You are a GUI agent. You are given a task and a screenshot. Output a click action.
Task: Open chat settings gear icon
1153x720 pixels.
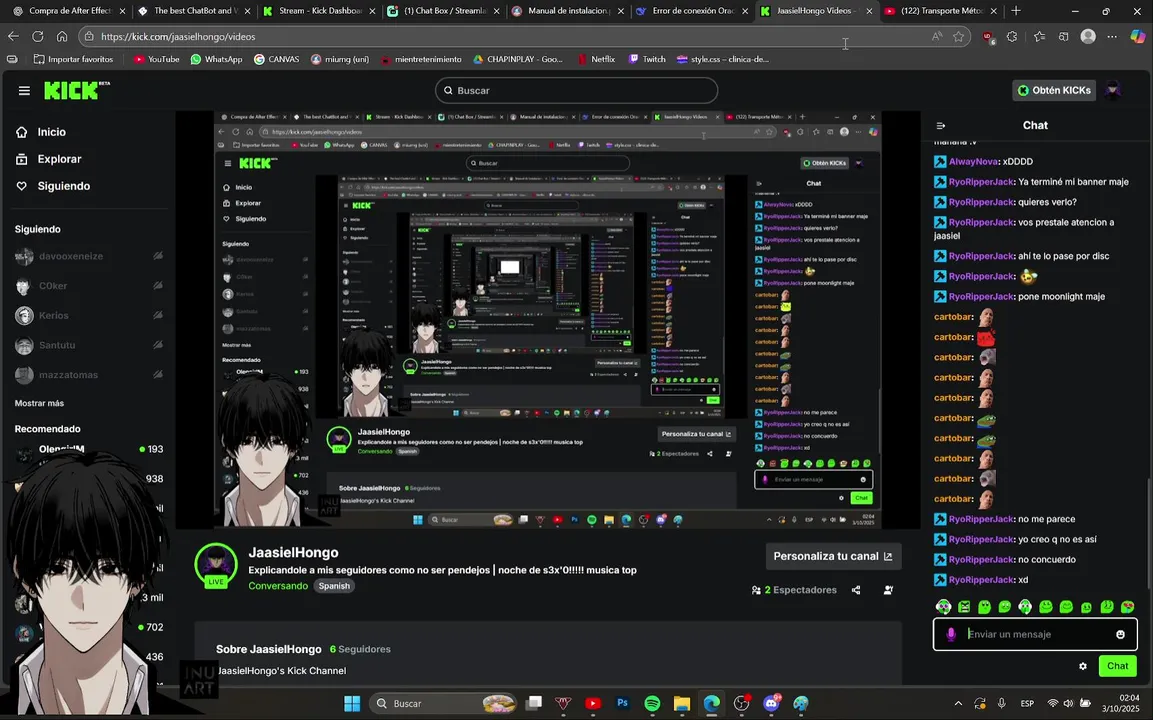[1082, 666]
